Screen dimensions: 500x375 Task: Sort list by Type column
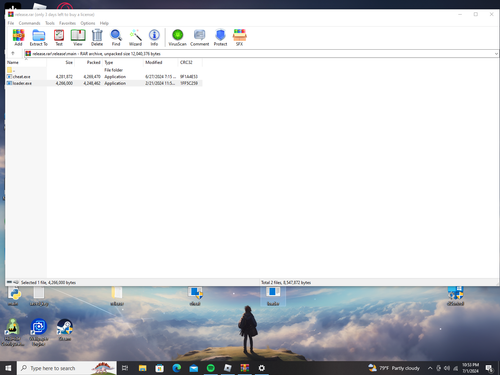(x=123, y=62)
